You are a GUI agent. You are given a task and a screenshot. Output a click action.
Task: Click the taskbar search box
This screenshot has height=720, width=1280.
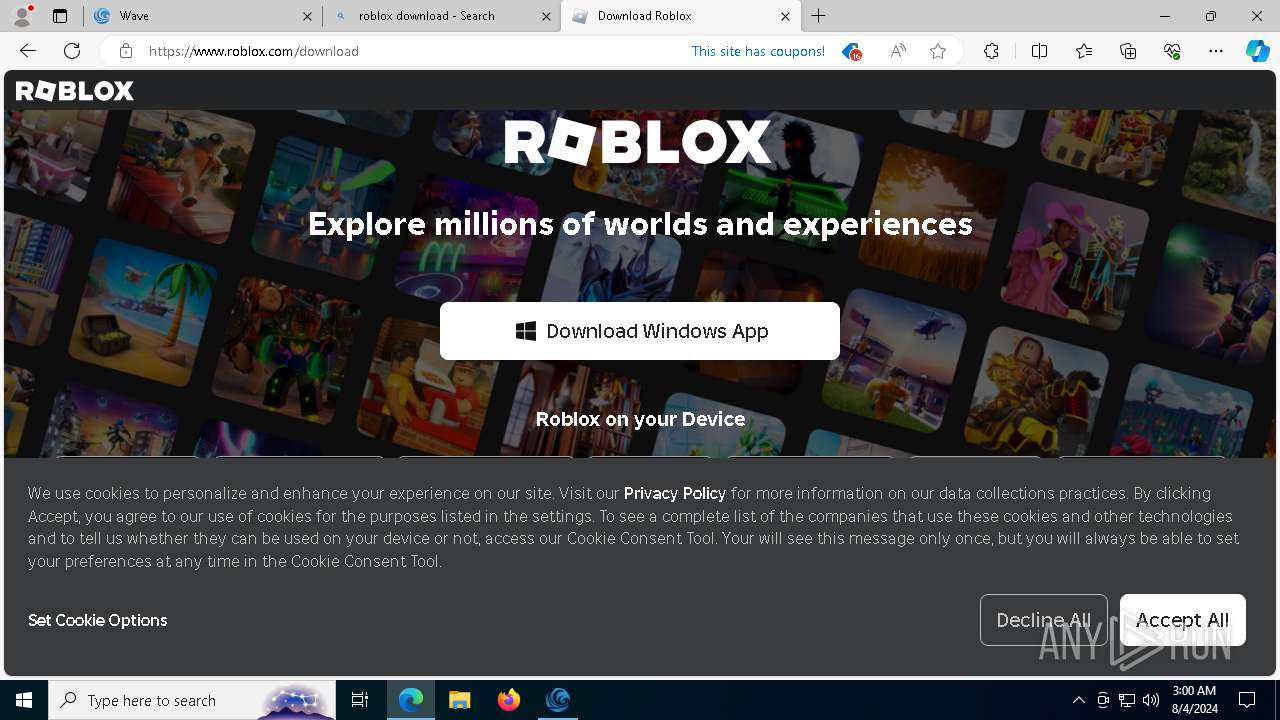pos(192,700)
